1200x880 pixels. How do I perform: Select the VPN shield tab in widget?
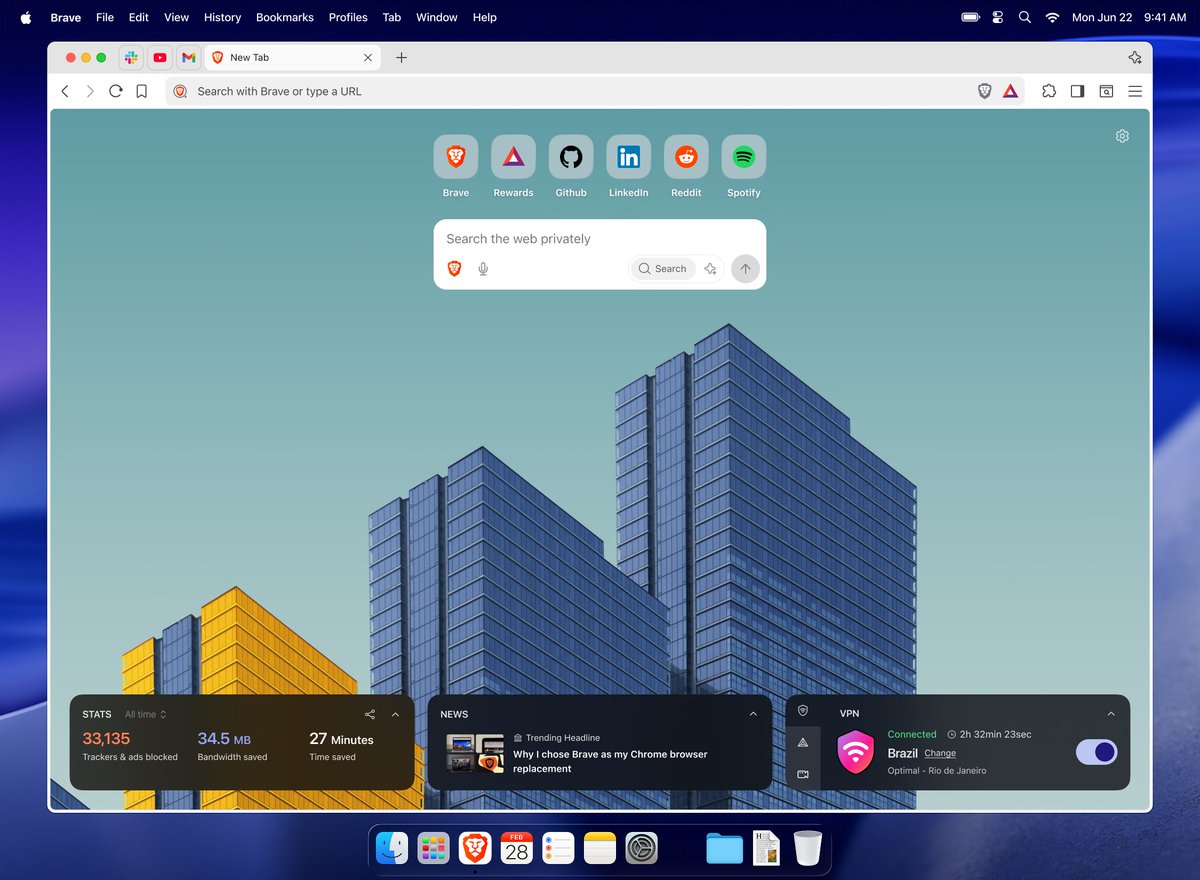803,710
